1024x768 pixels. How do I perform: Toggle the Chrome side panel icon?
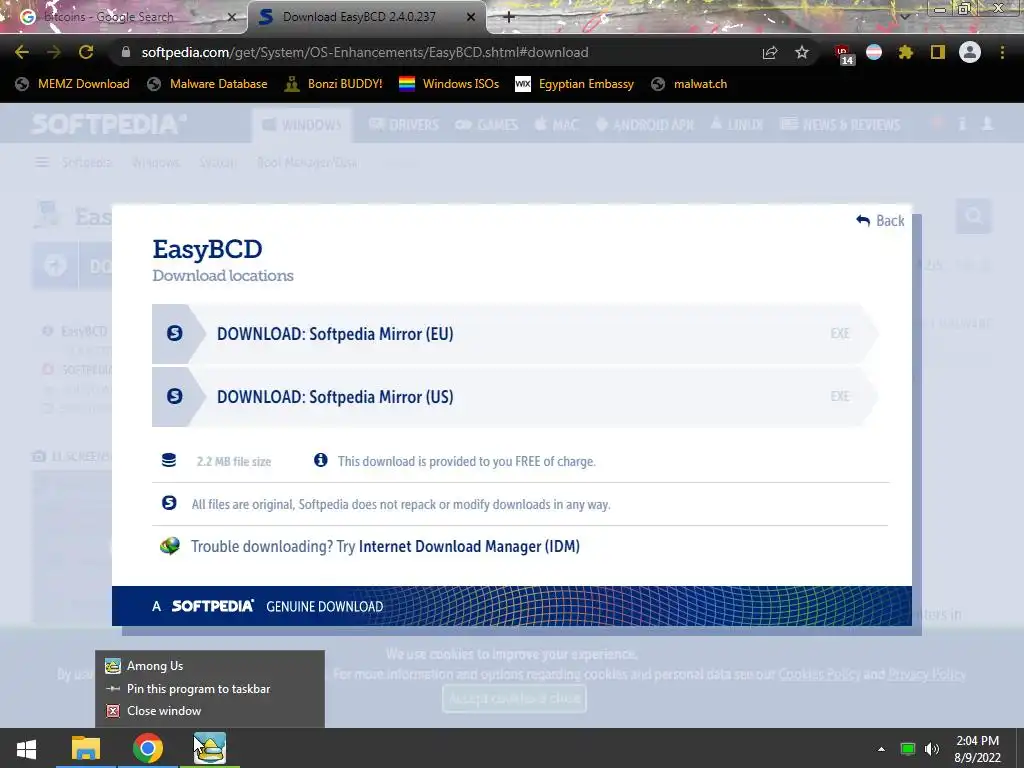click(x=938, y=52)
